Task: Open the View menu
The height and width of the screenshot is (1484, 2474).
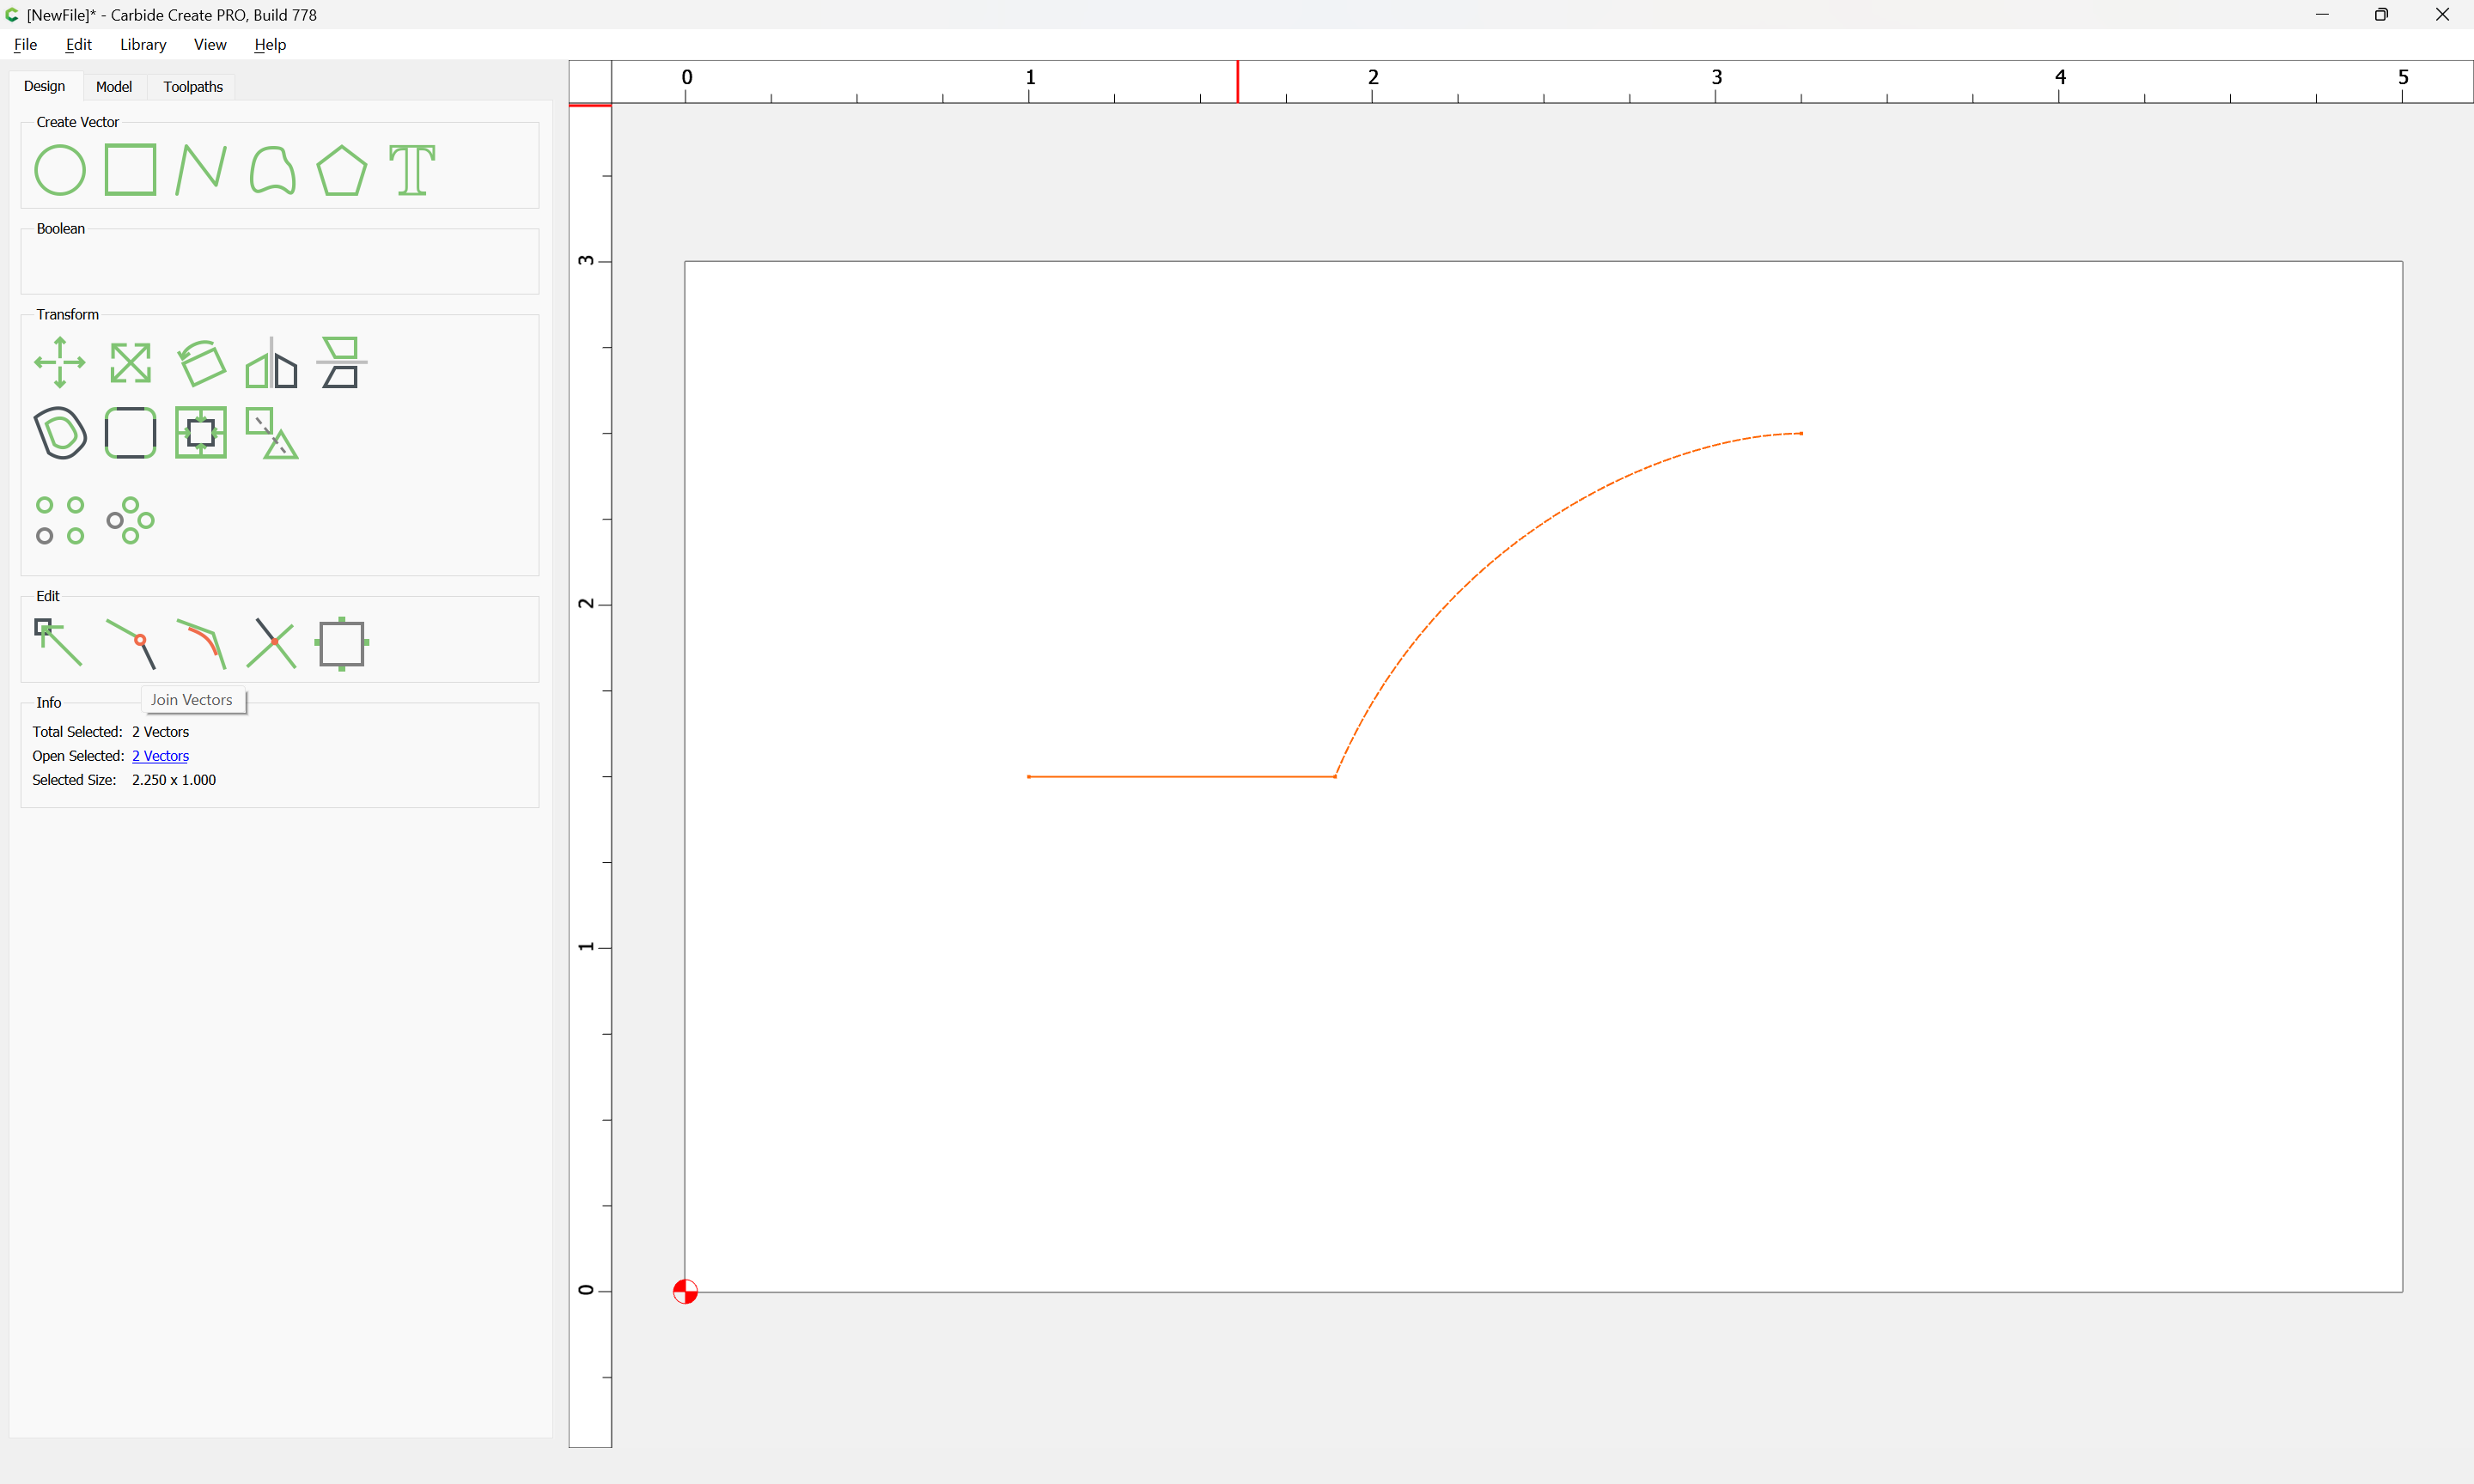Action: 210,45
